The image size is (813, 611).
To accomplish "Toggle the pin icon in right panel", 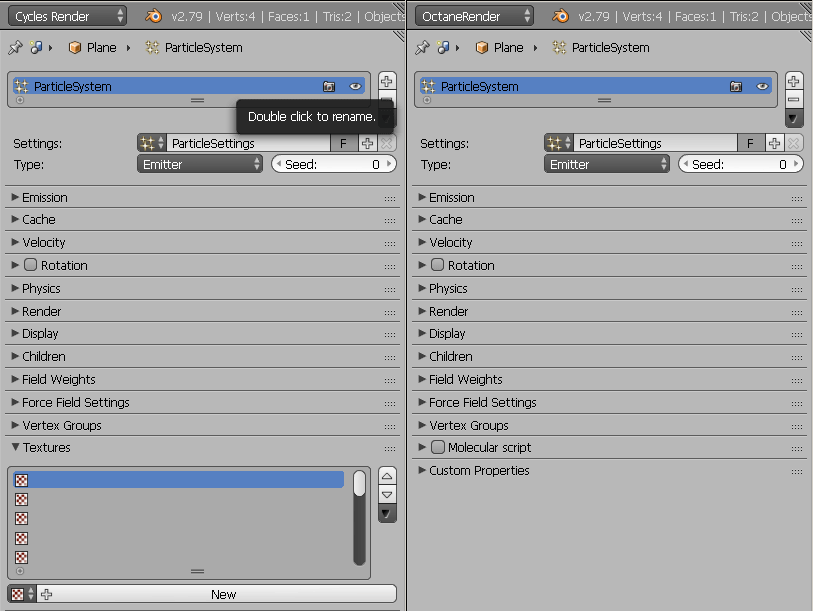I will (x=422, y=48).
